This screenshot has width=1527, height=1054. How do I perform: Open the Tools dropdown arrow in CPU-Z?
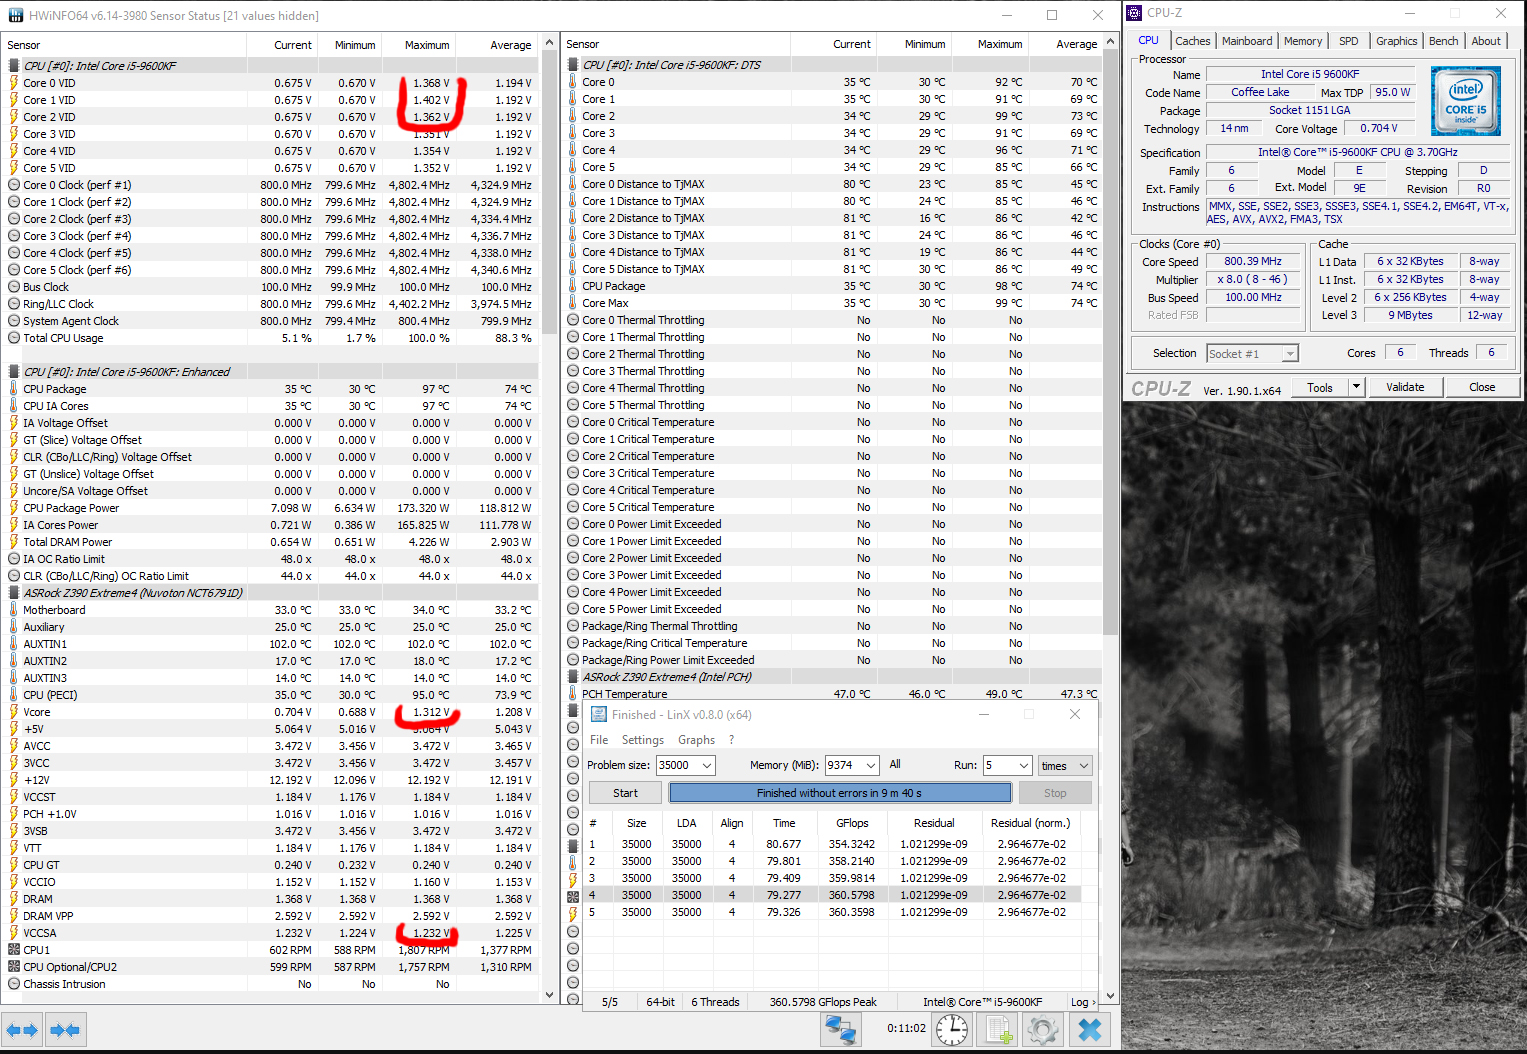pos(1357,387)
